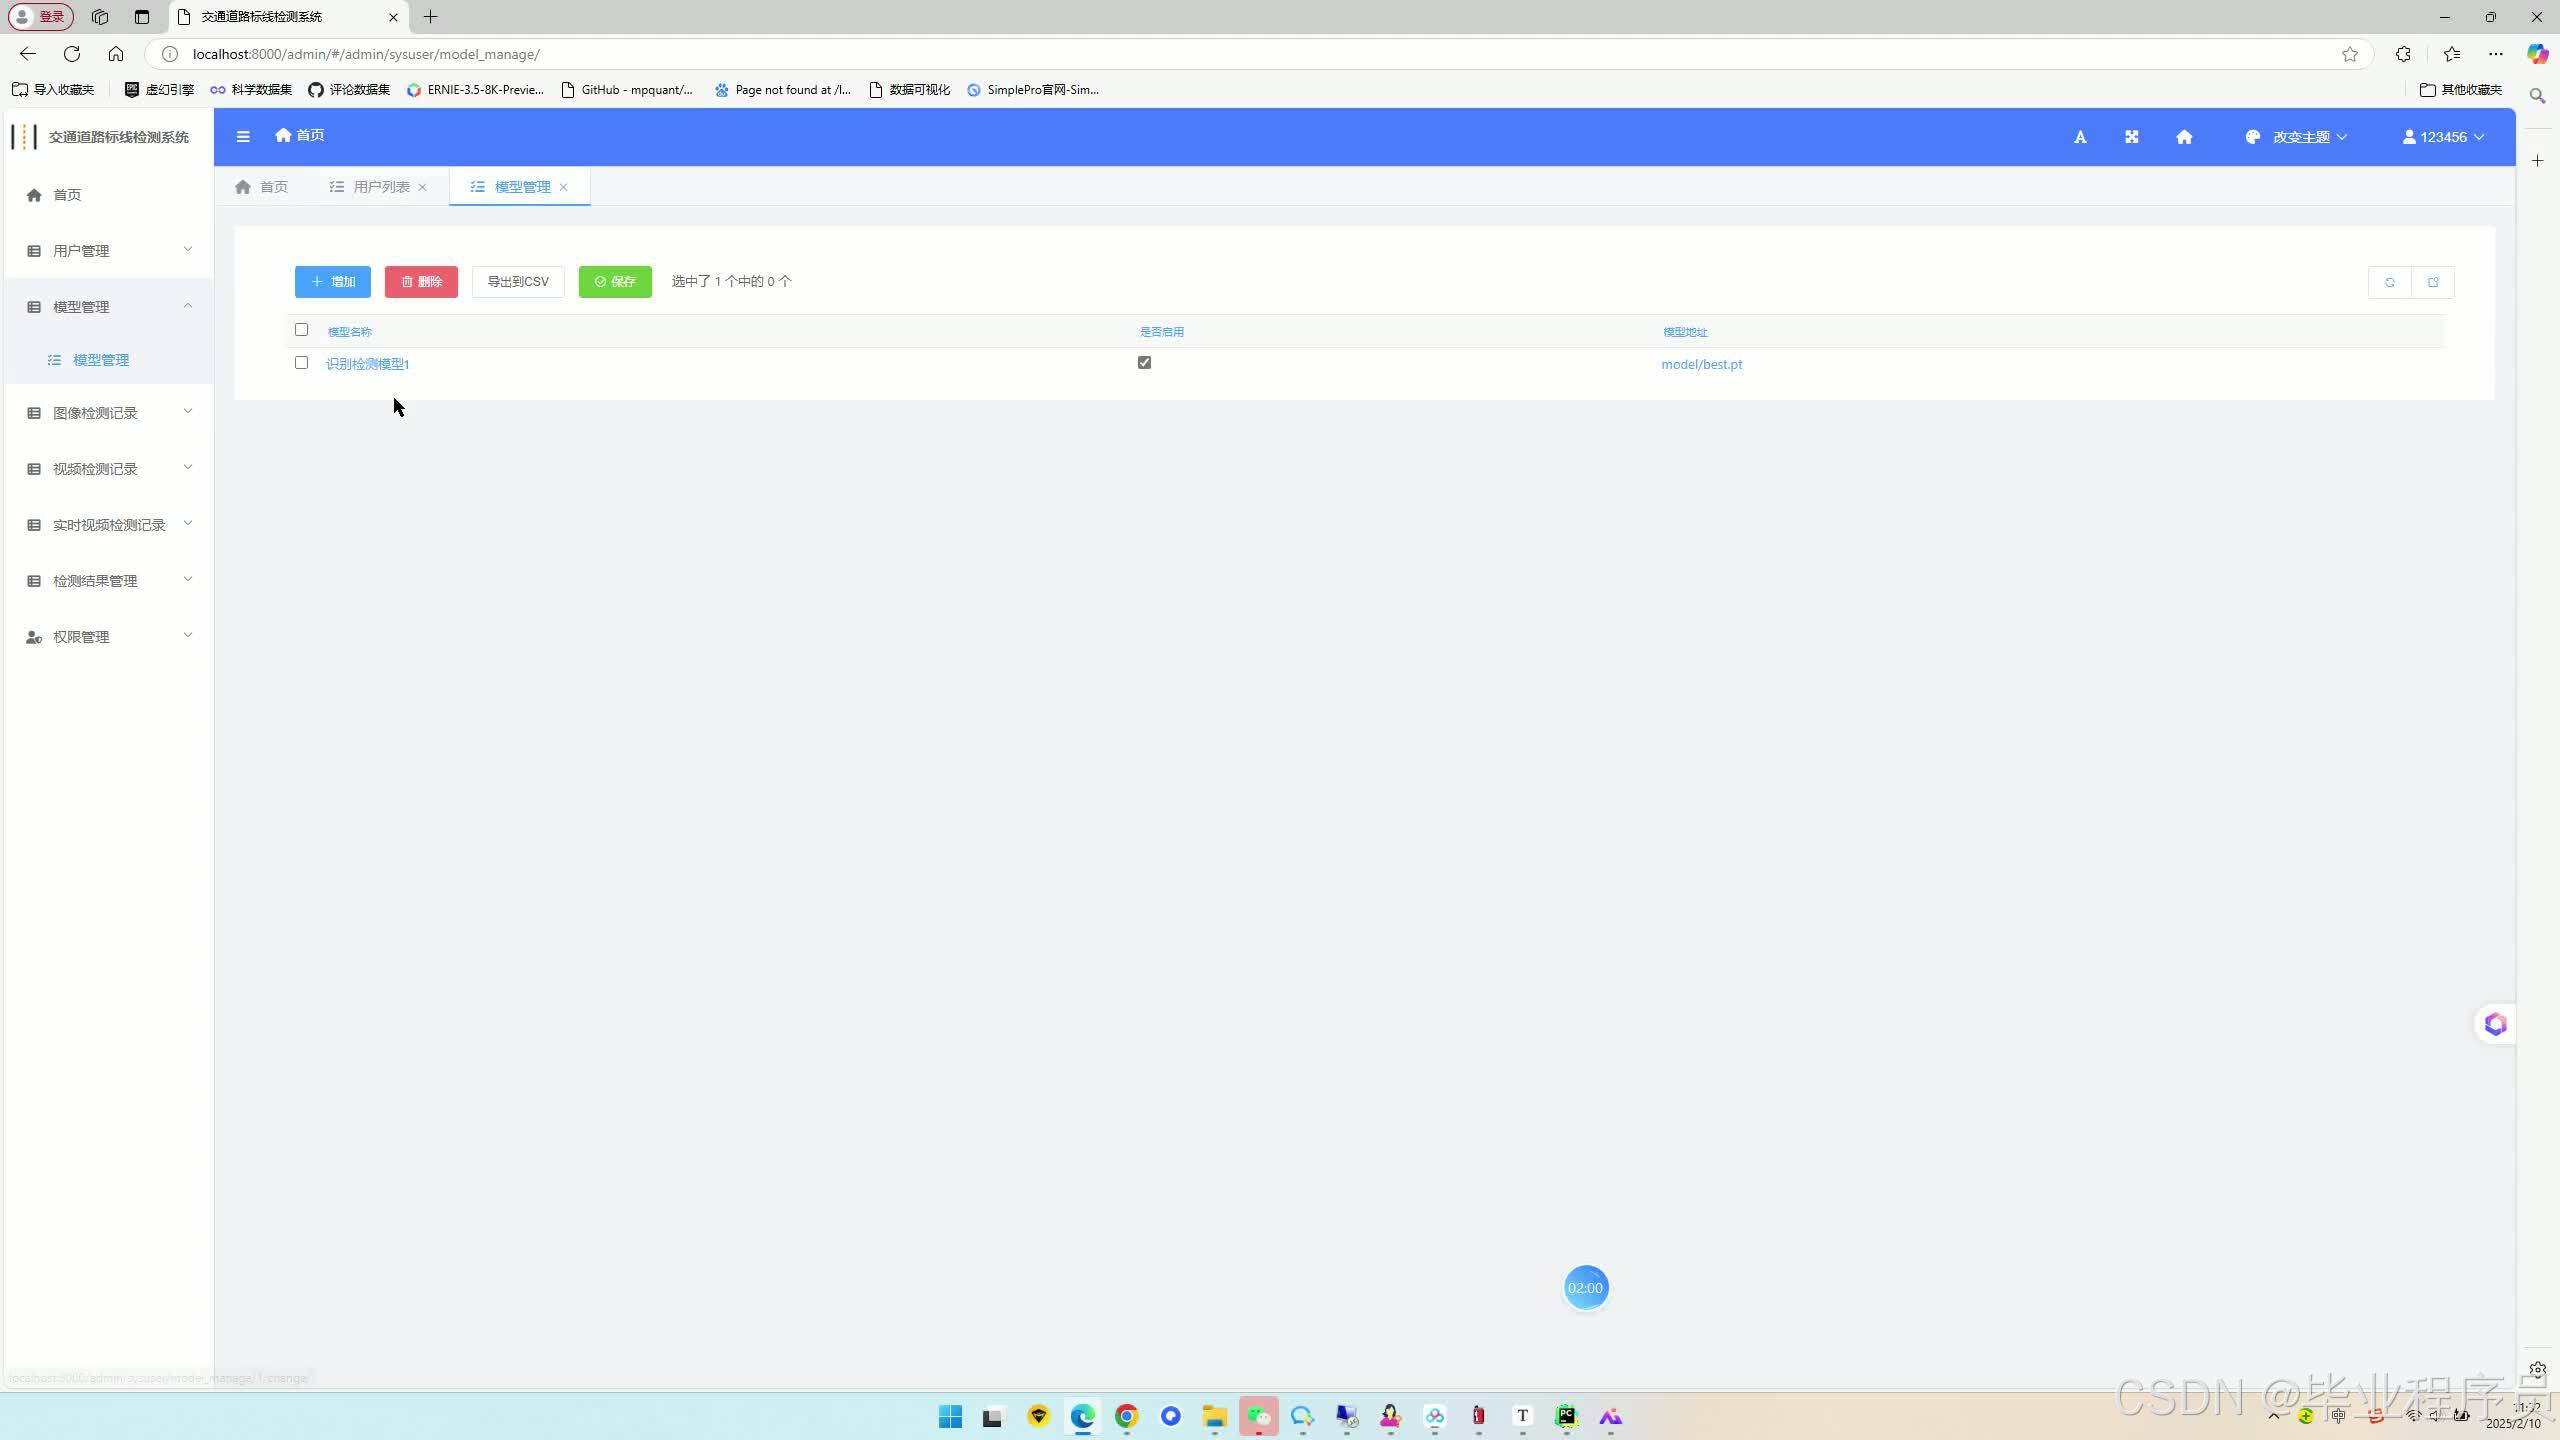The width and height of the screenshot is (2560, 1440).
Task: Expand the 权限管理 sidebar menu
Action: coord(108,637)
